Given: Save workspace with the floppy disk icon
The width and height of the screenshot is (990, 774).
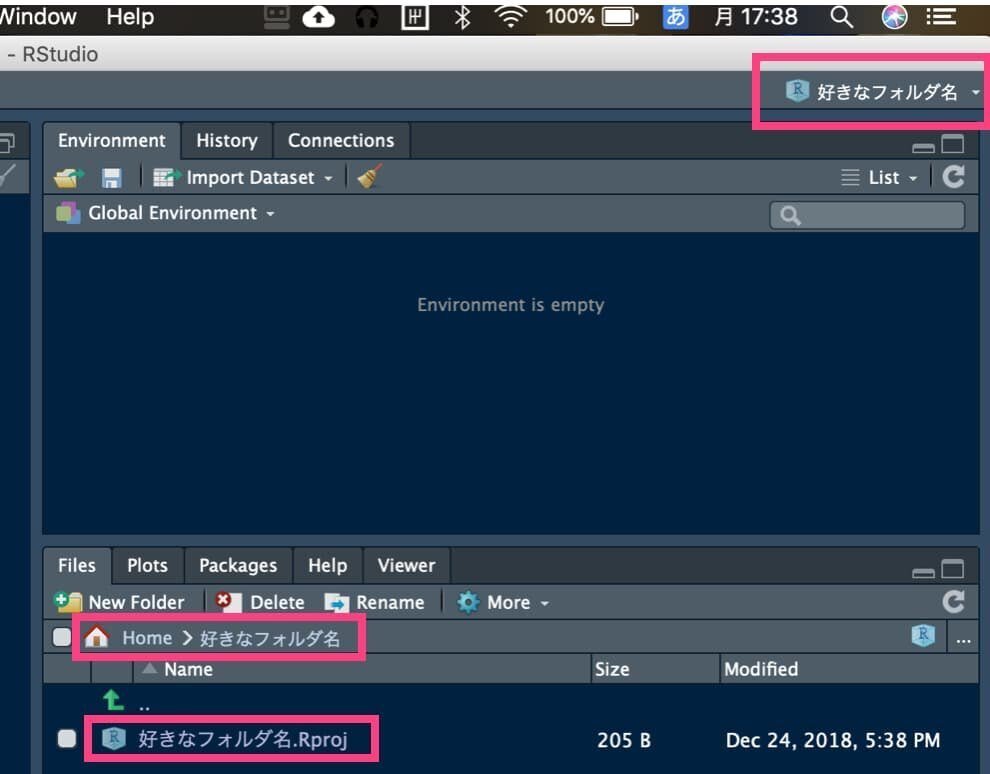Looking at the screenshot, I should 111,178.
